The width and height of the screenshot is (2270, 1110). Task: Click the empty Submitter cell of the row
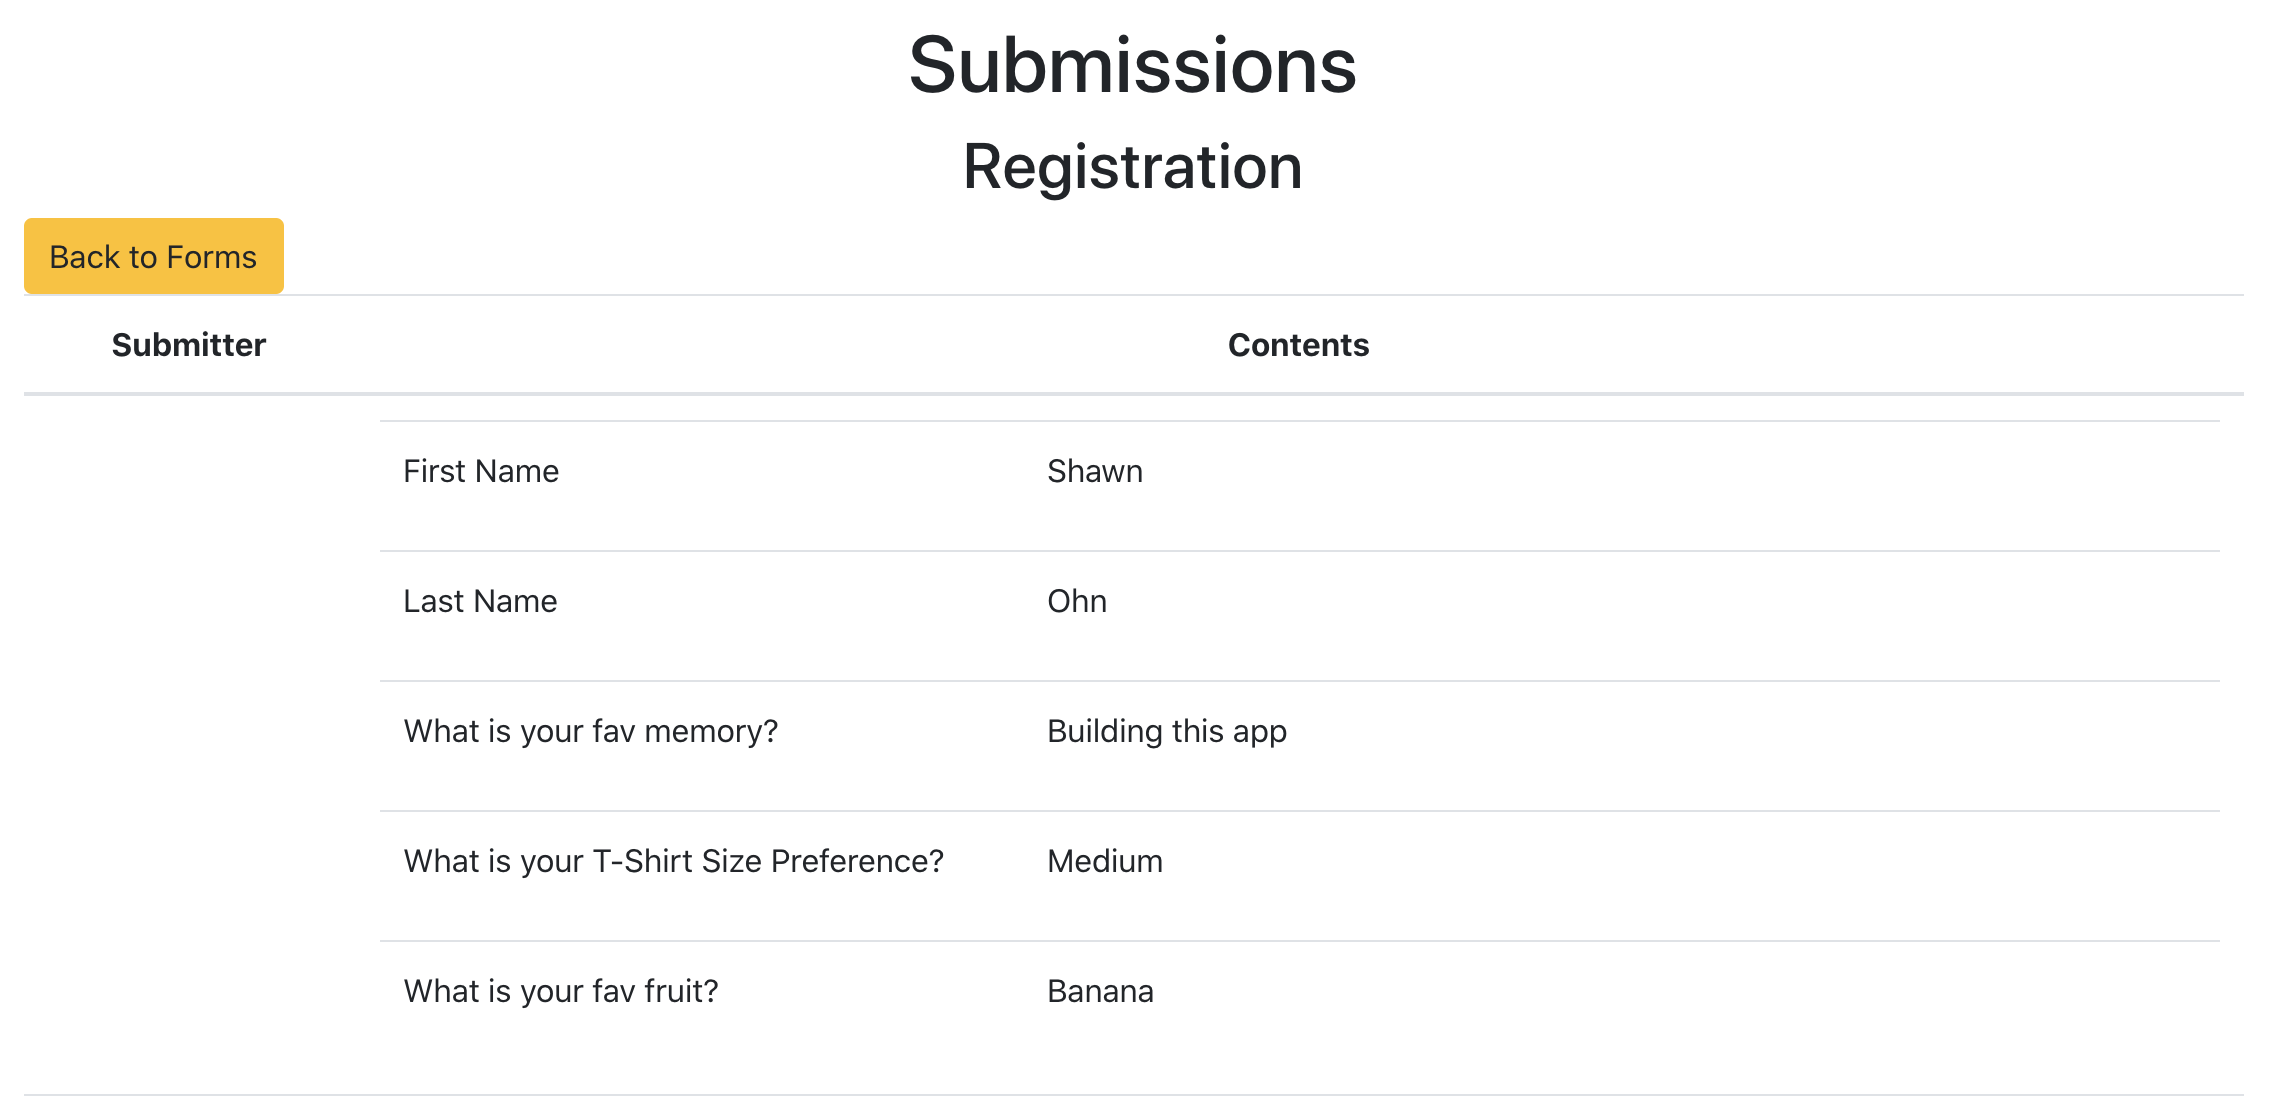tap(190, 730)
